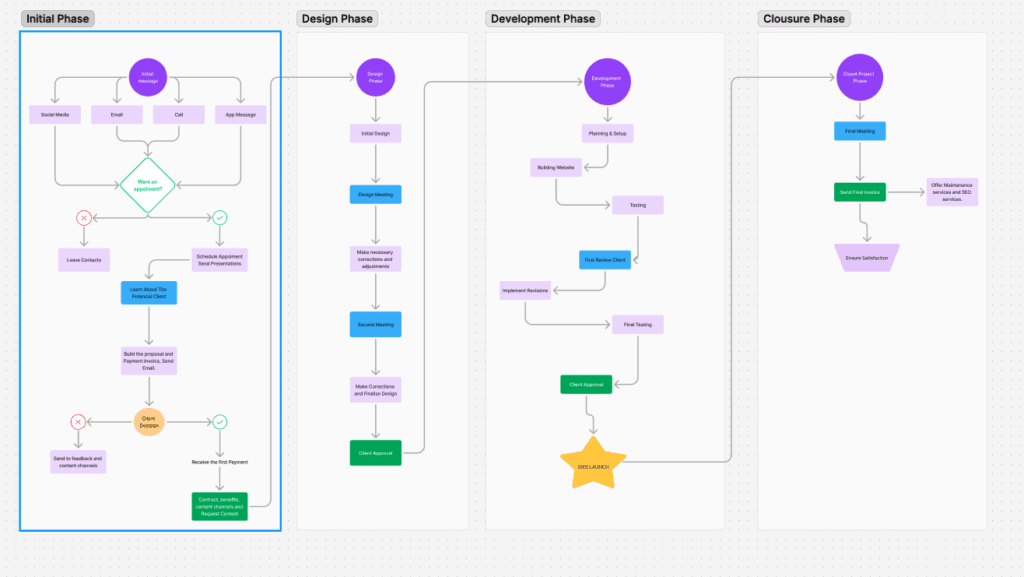The image size is (1024, 577).
Task: Click the Design Phase section label
Action: 337,19
